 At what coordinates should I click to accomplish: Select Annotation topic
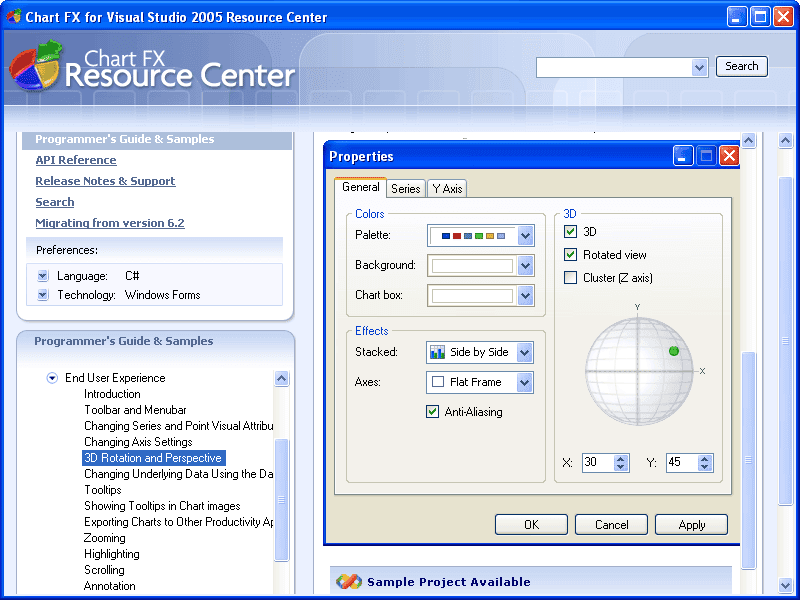pyautogui.click(x=110, y=586)
